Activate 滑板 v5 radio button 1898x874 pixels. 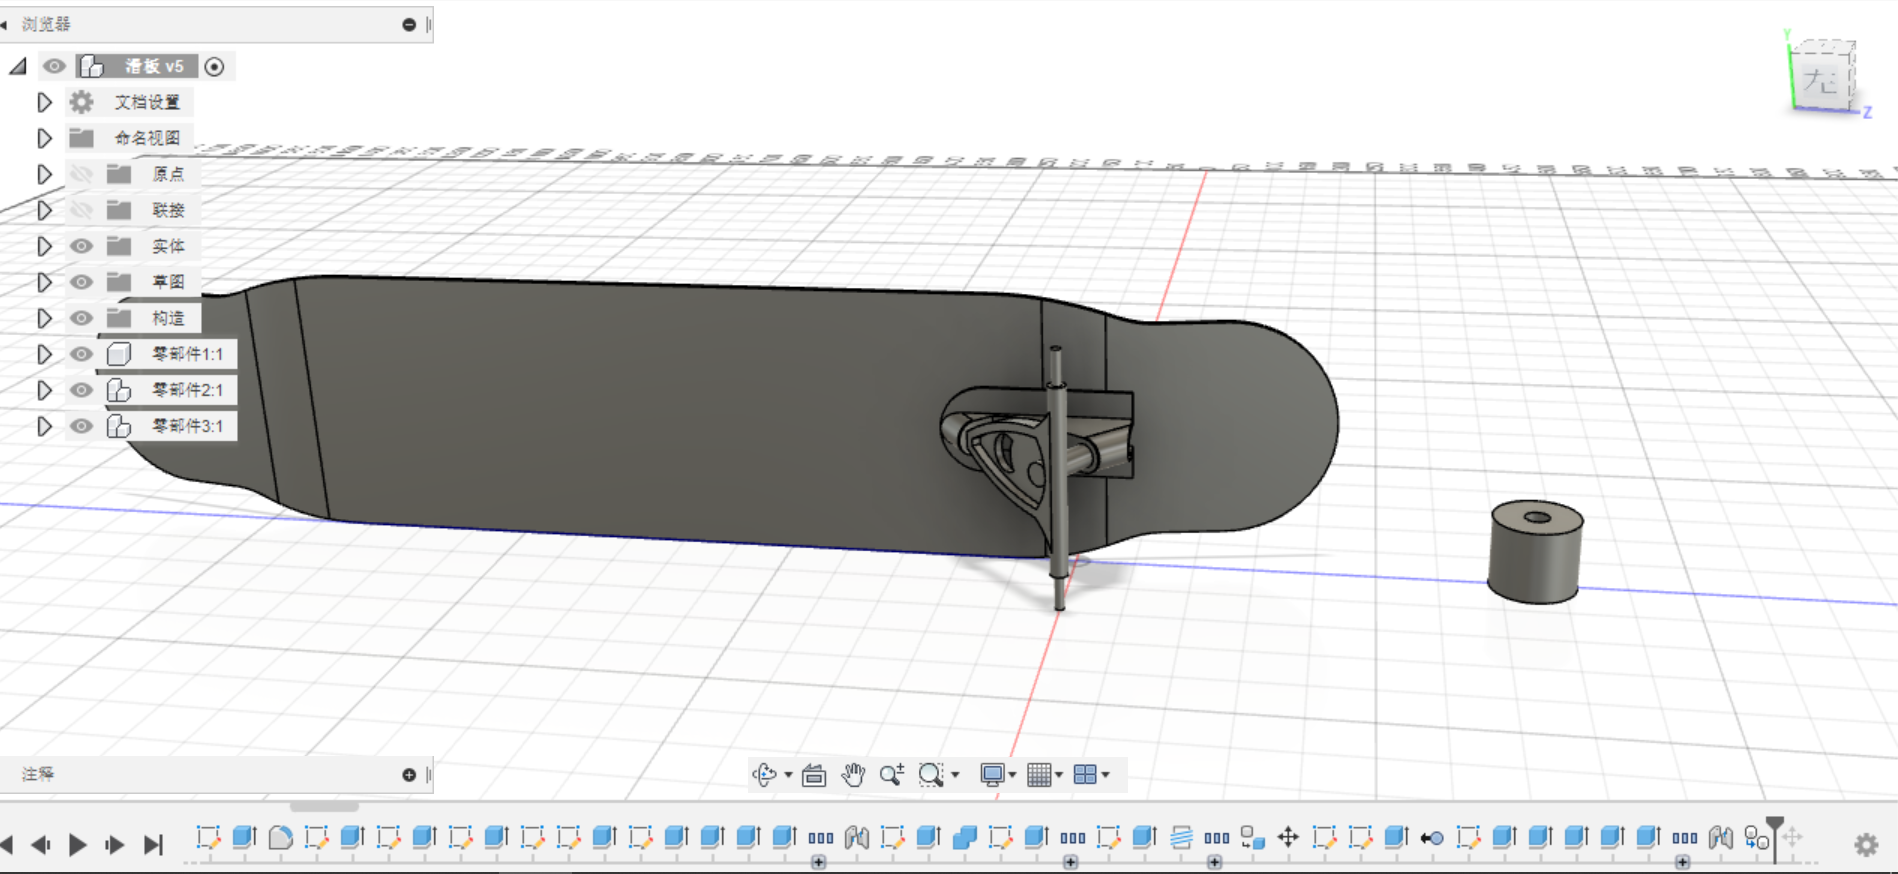tap(214, 66)
